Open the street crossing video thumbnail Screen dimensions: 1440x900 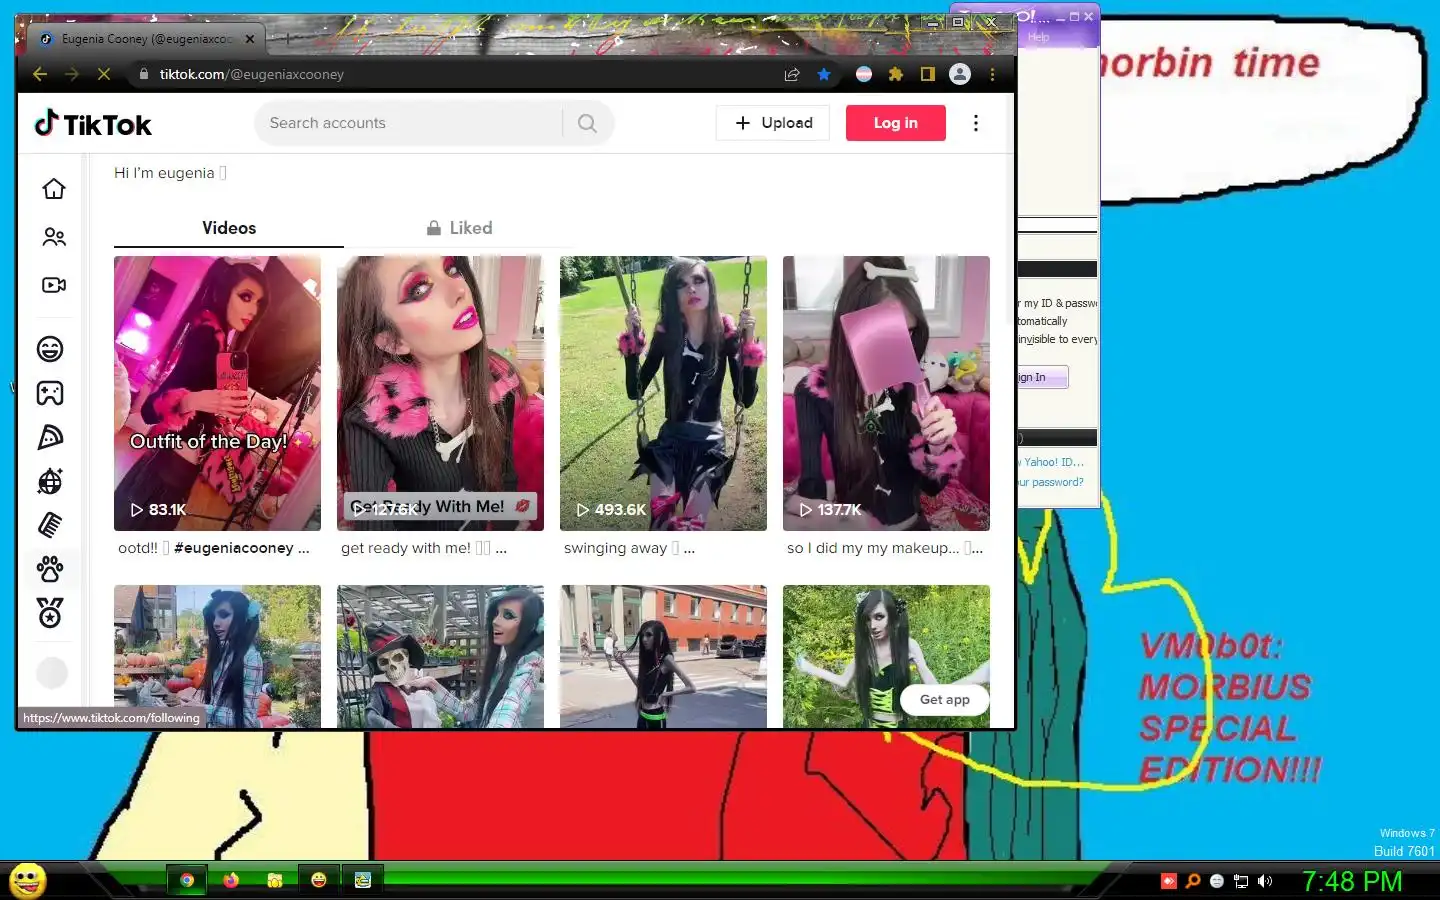[663, 656]
